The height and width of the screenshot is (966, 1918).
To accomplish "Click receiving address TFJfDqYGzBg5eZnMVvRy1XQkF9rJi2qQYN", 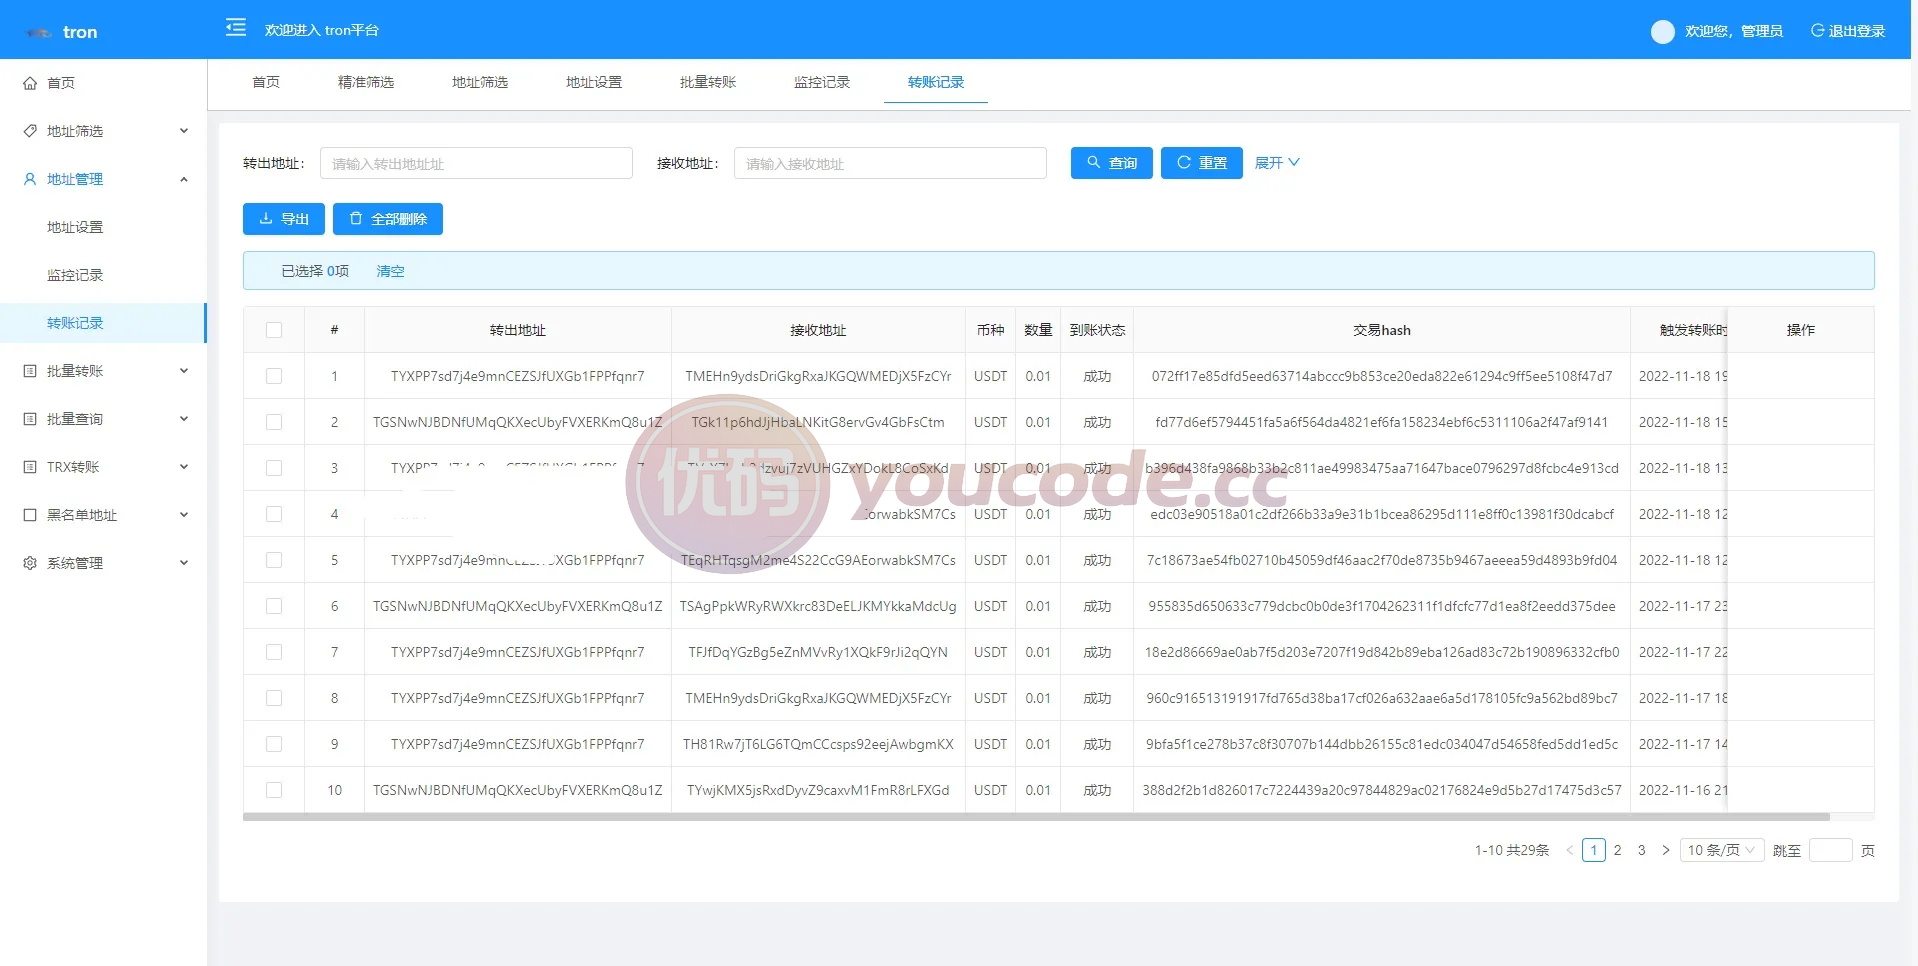I will pos(818,652).
